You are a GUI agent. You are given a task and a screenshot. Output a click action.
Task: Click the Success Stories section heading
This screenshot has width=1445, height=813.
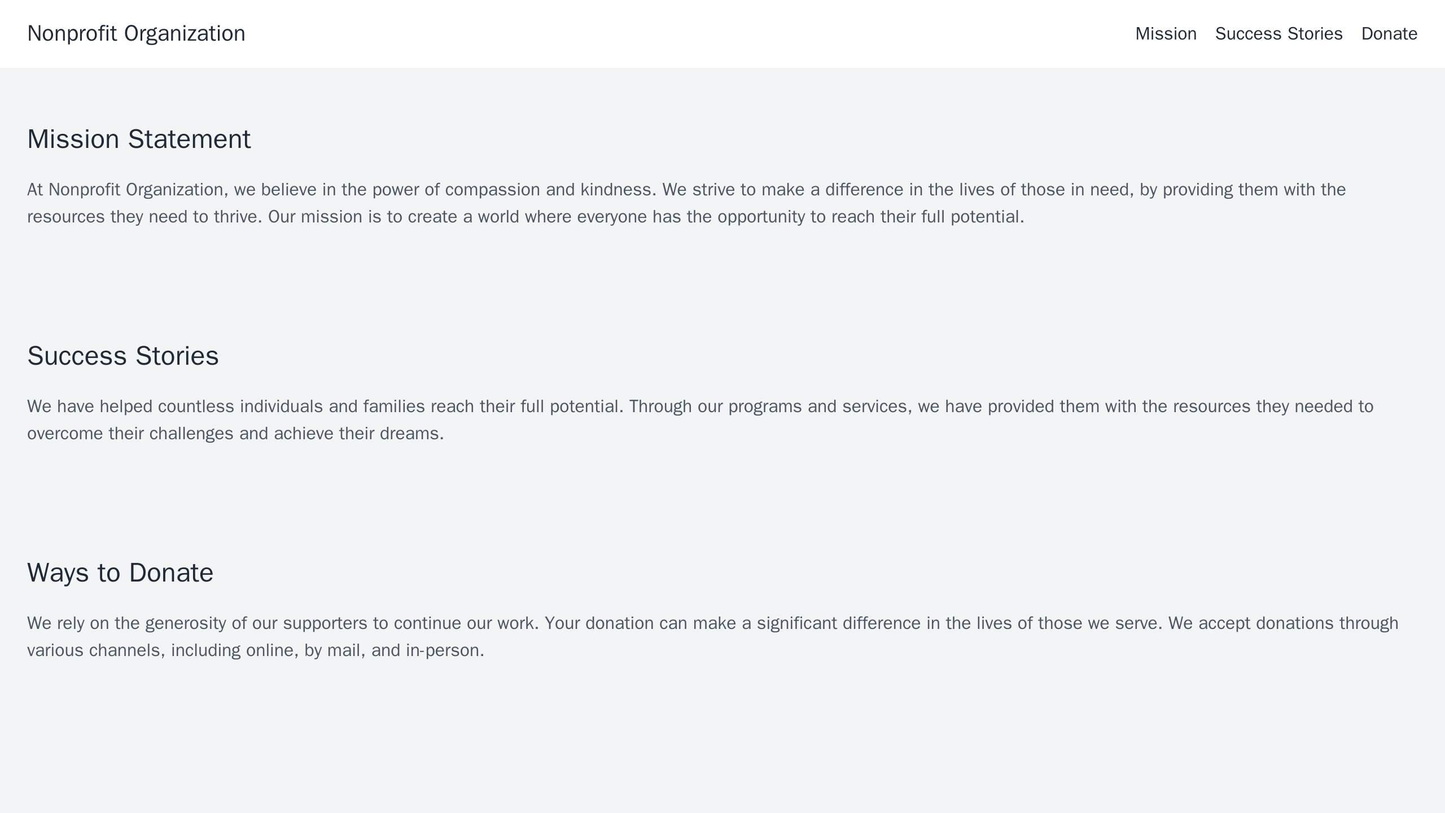(122, 355)
